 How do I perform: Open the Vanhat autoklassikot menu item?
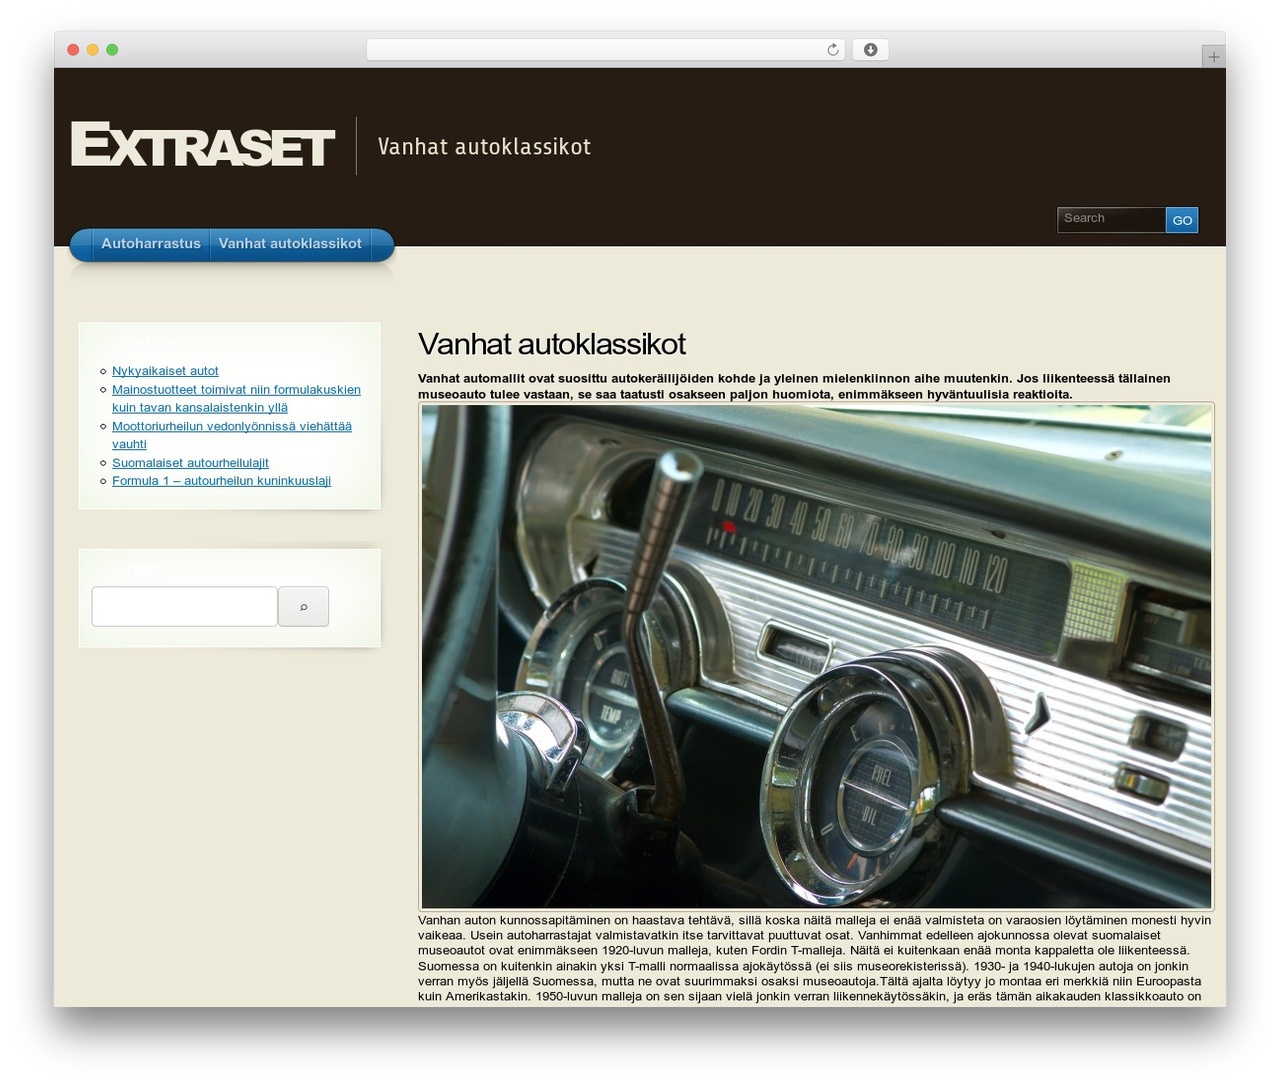290,244
